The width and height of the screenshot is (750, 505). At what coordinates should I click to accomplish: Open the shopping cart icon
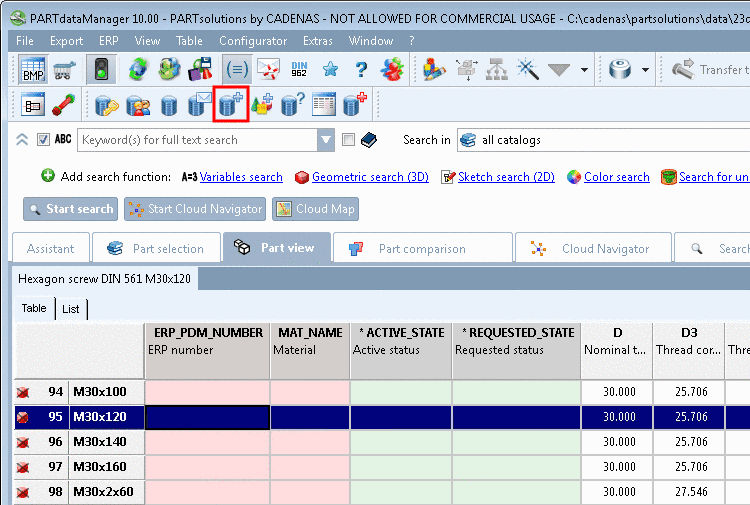[64, 70]
